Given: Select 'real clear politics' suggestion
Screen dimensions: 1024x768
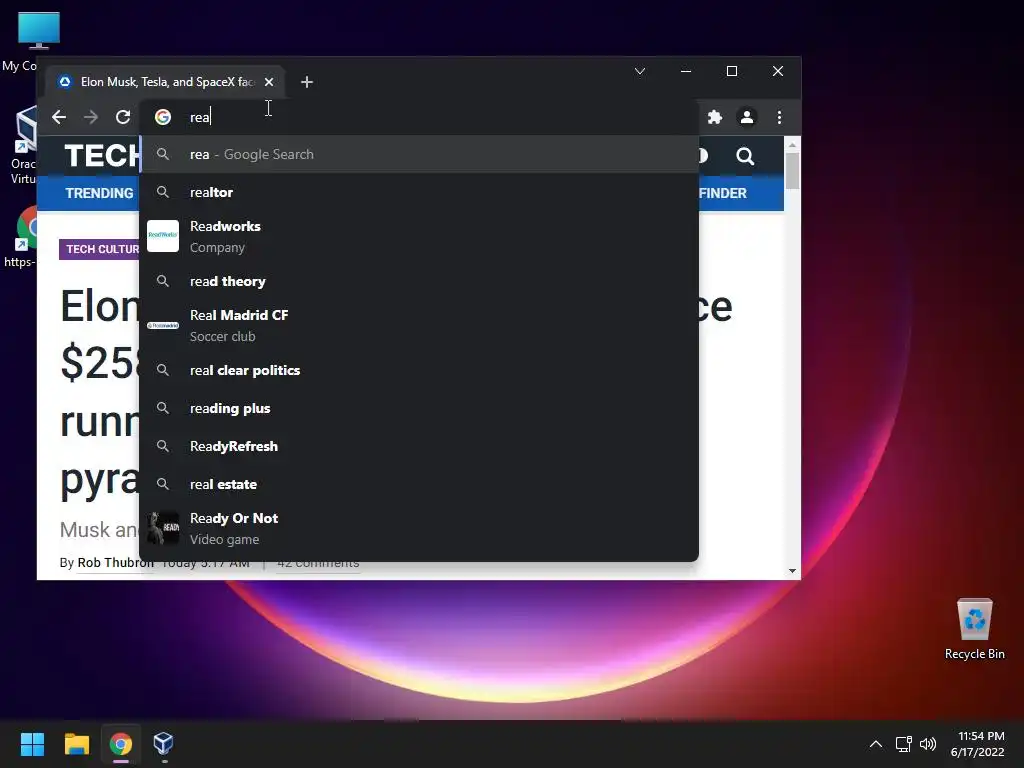Looking at the screenshot, I should point(419,370).
